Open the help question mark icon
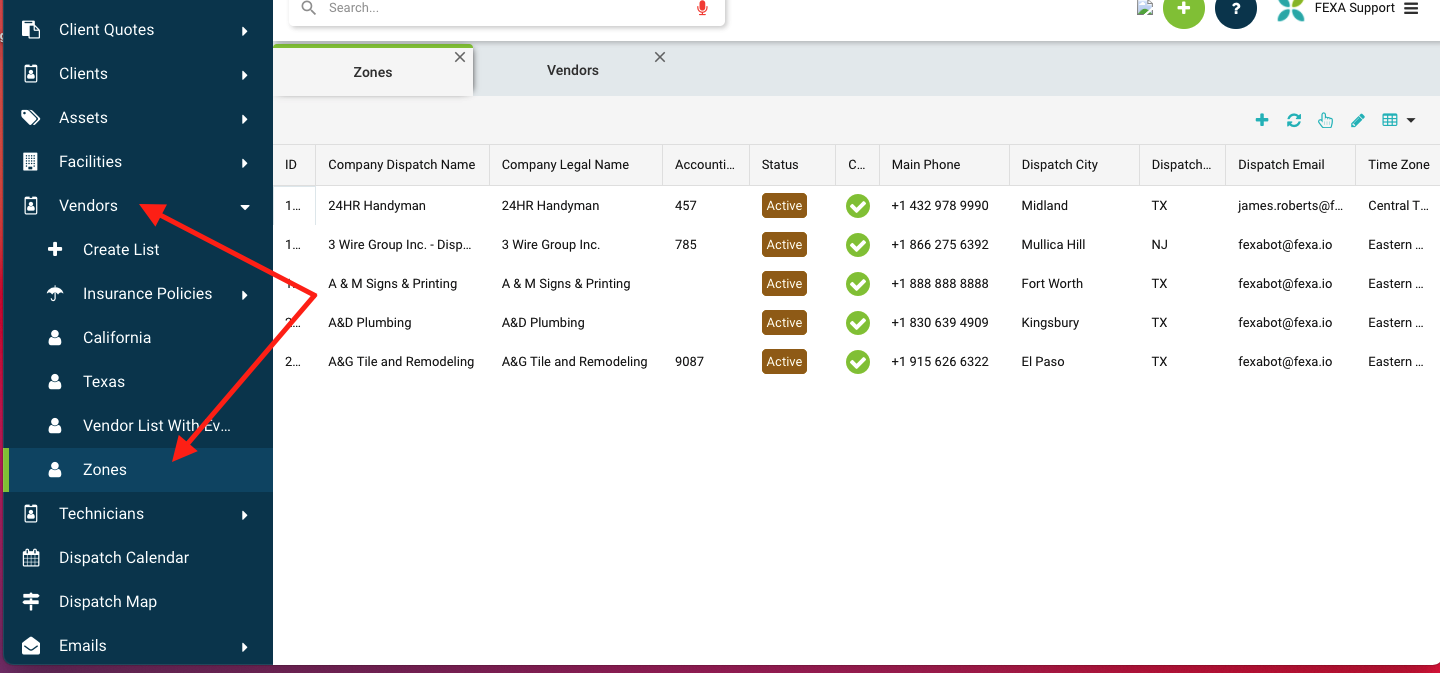This screenshot has width=1440, height=673. click(x=1236, y=9)
